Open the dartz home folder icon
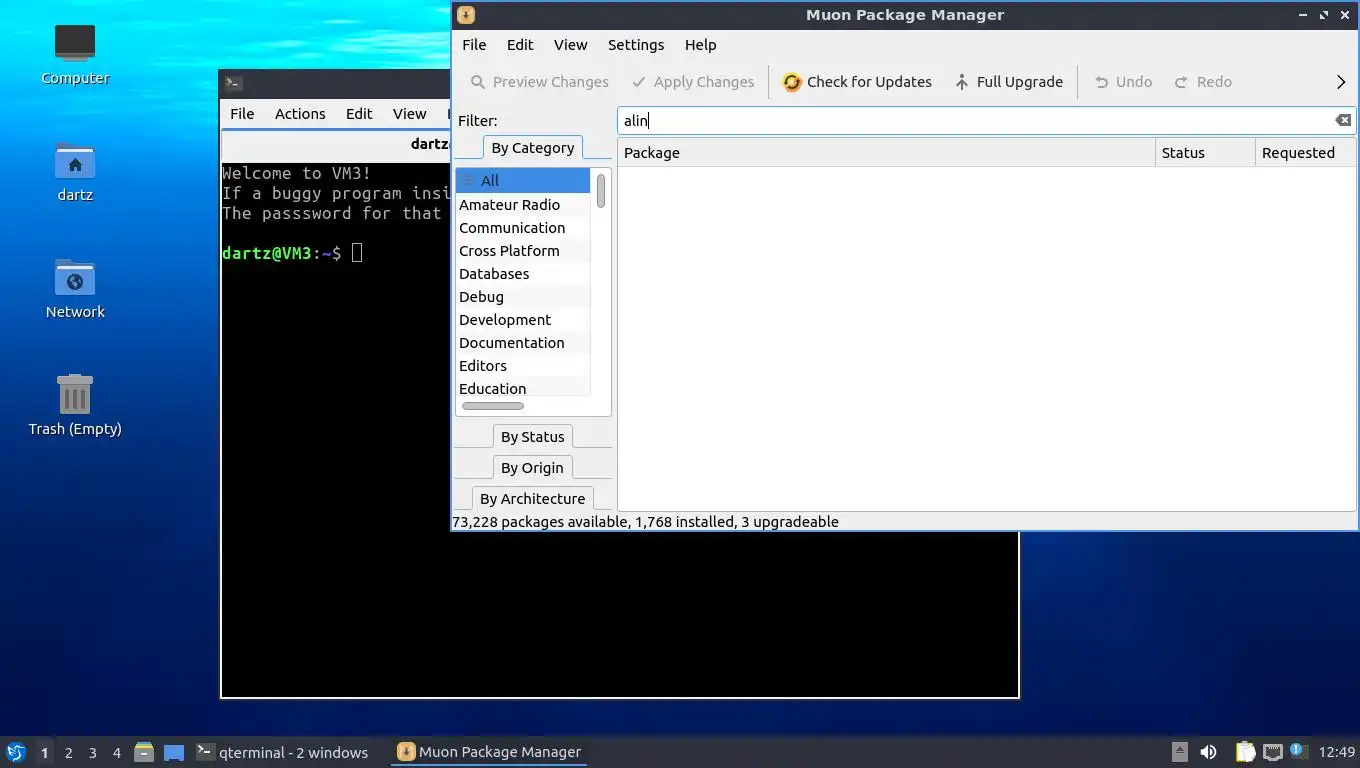 point(75,172)
